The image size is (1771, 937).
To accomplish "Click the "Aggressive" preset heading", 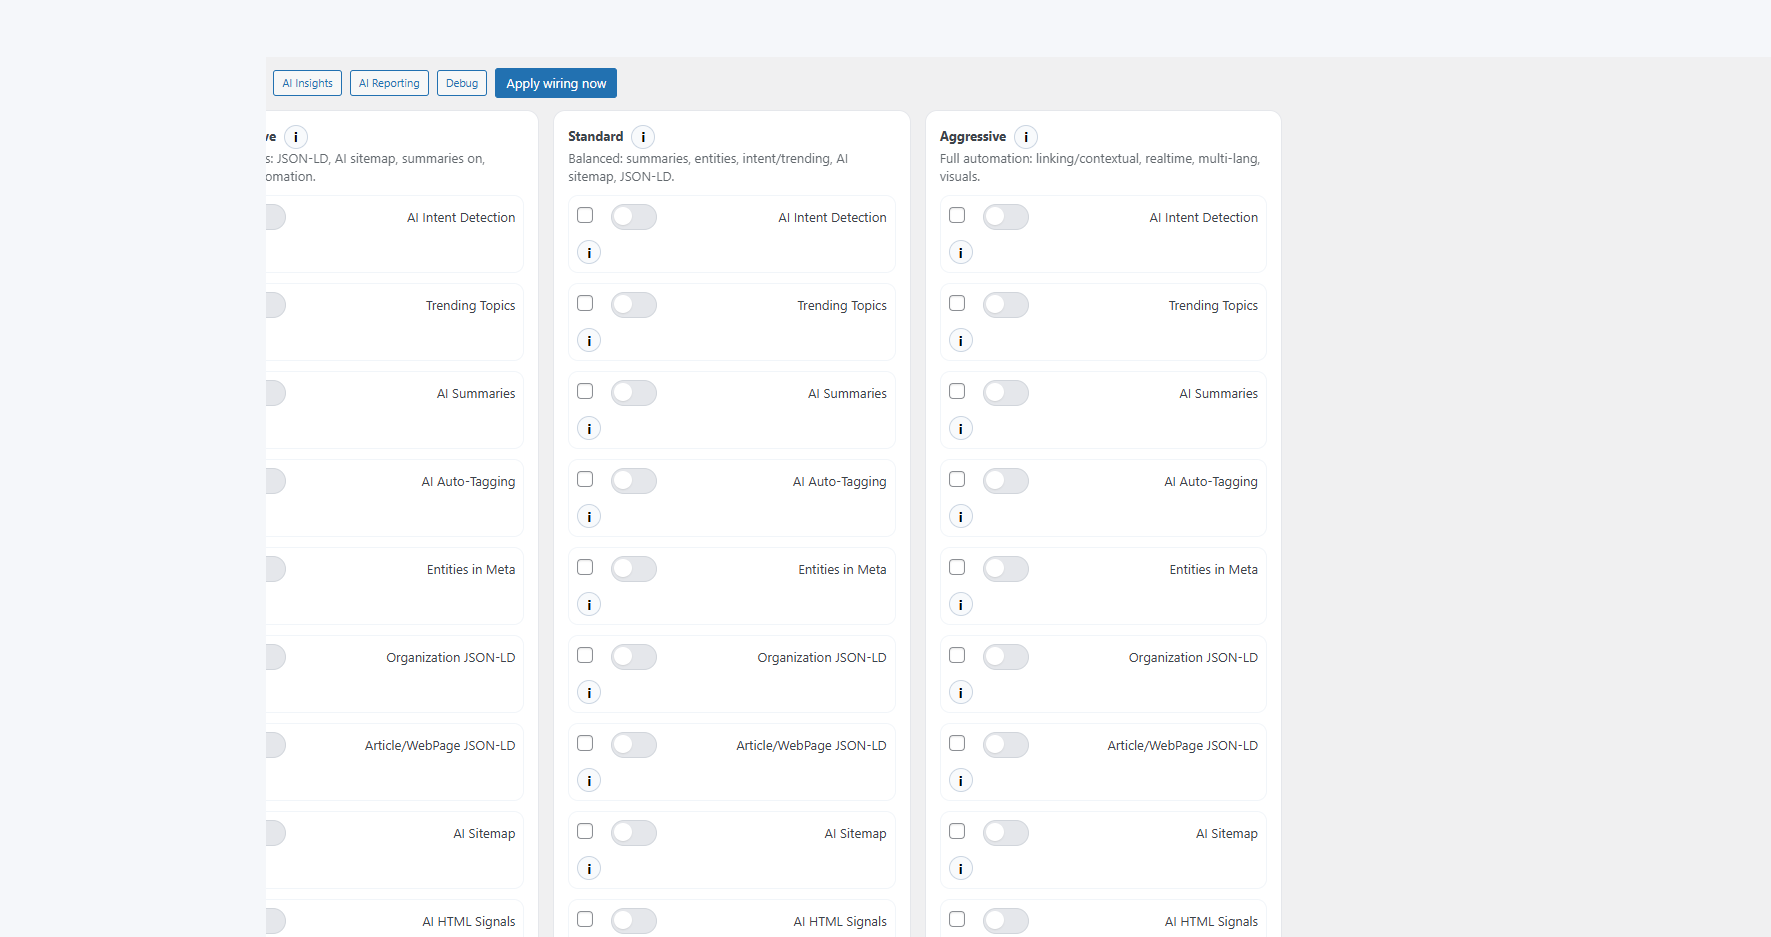I will [973, 137].
